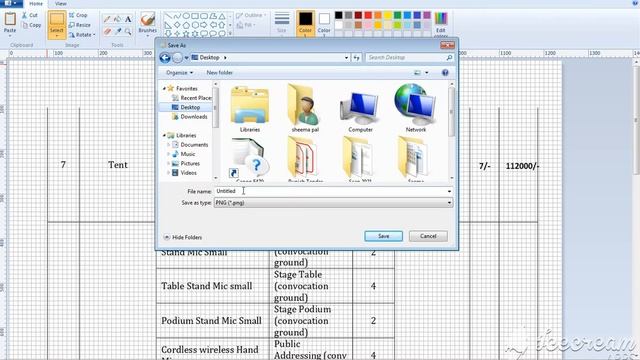The height and width of the screenshot is (360, 640).
Task: Open view options dropdown arrow in dialog
Action: (427, 73)
